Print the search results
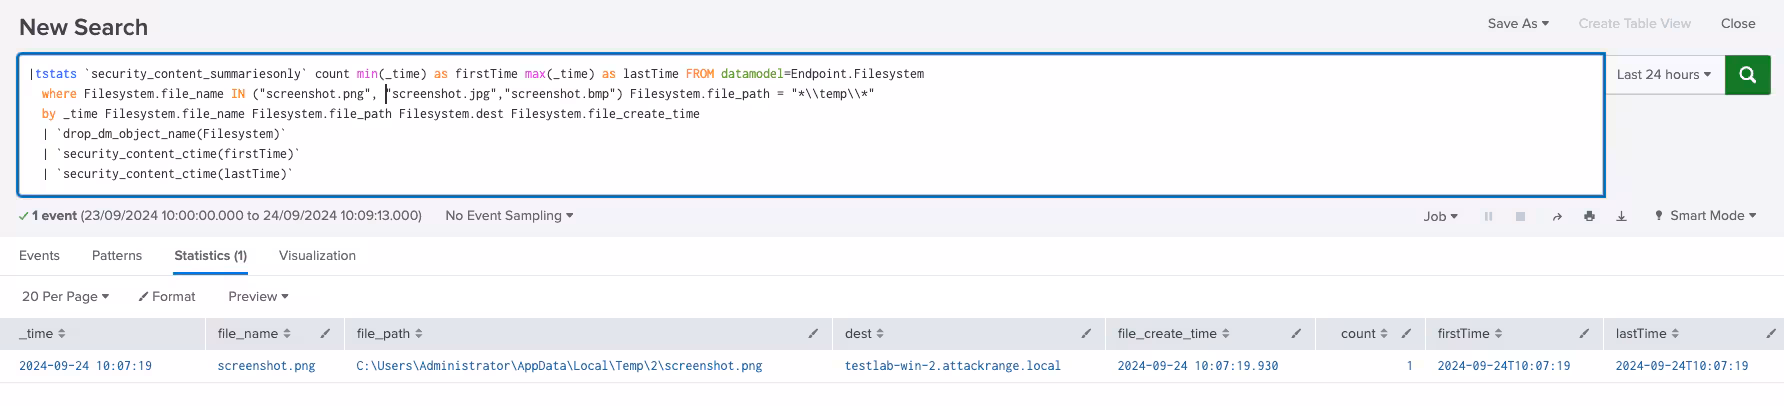1784x406 pixels. [x=1589, y=217]
